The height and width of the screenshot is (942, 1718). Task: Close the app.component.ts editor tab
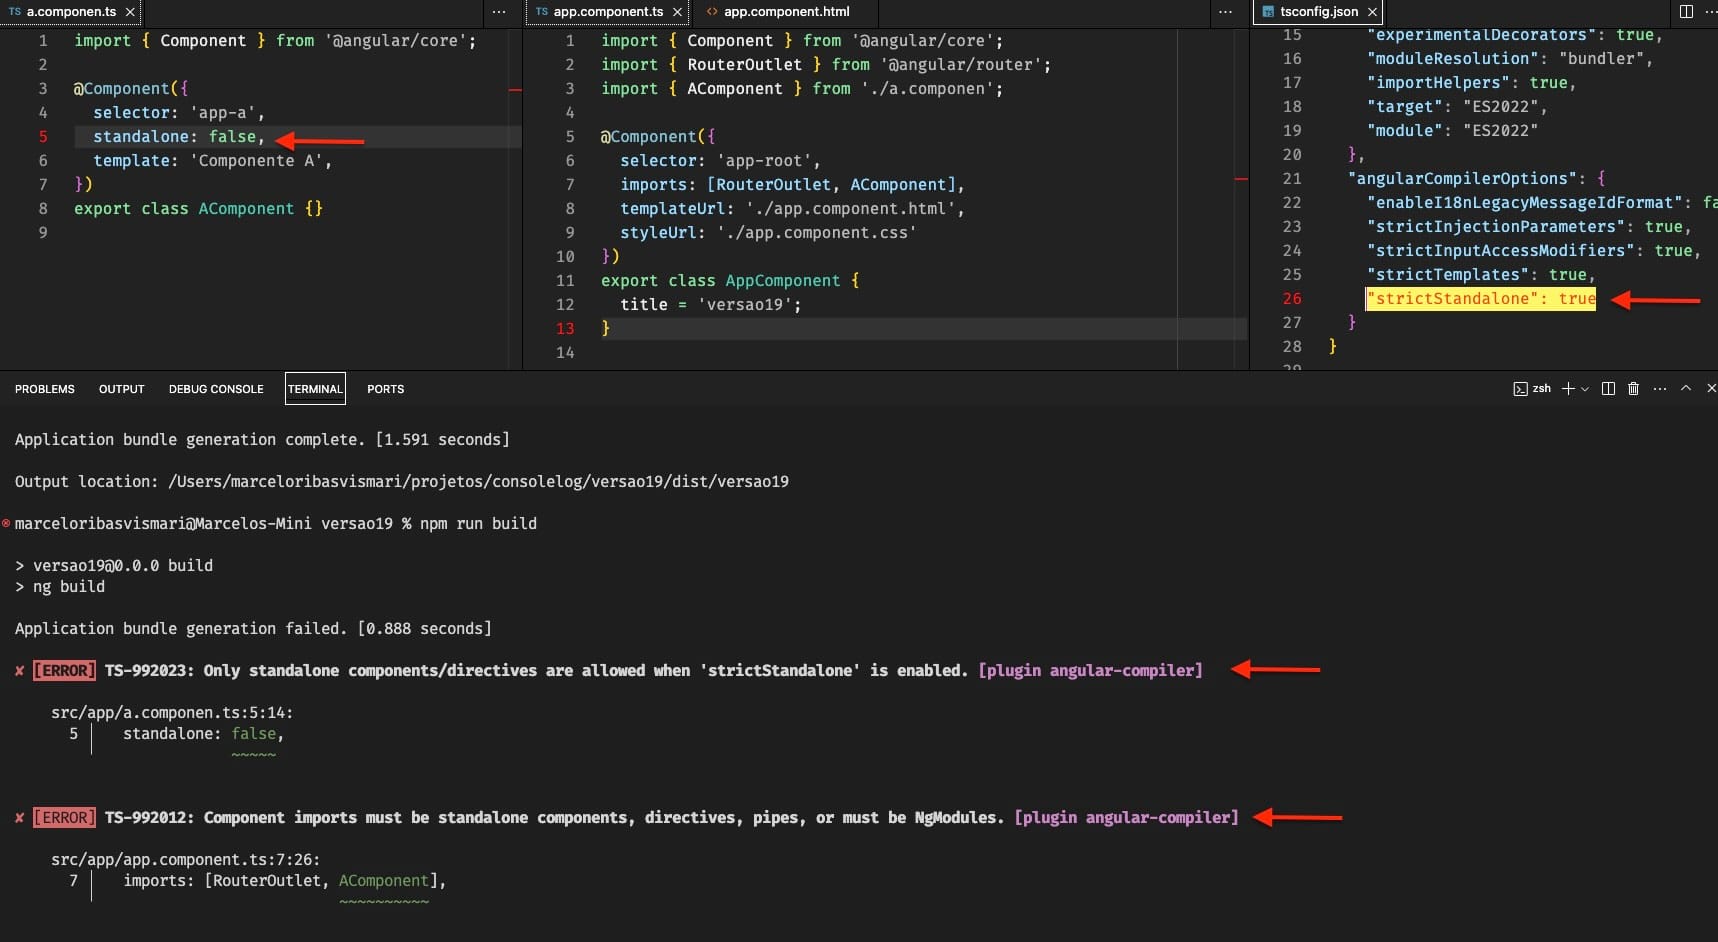(677, 12)
